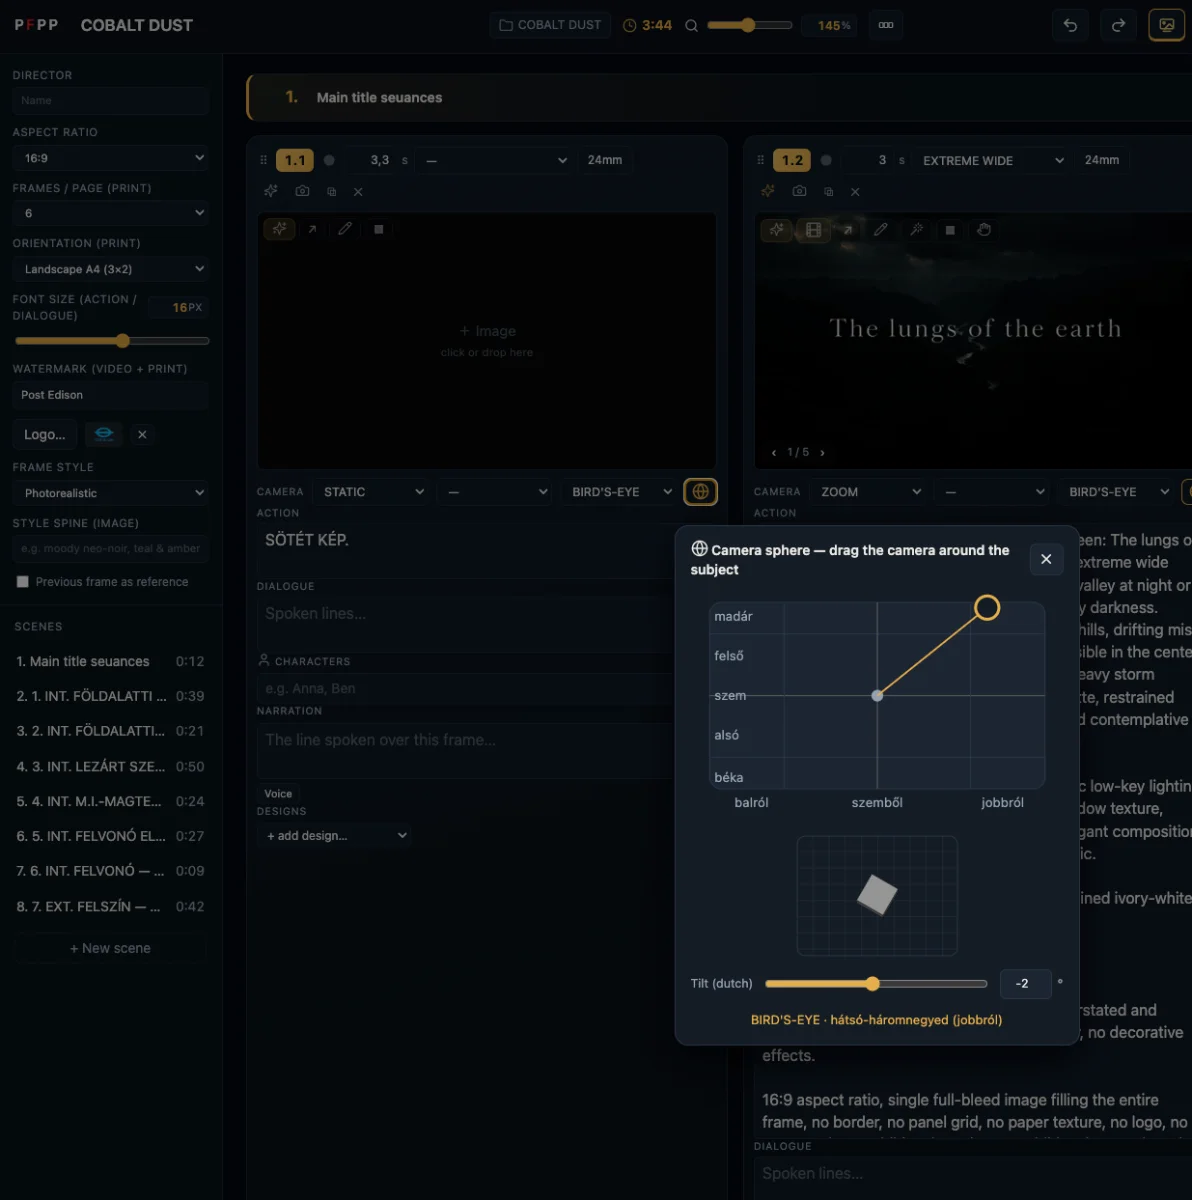The width and height of the screenshot is (1192, 1200).
Task: Click the duplicate icon for frame 1.1
Action: (x=332, y=191)
